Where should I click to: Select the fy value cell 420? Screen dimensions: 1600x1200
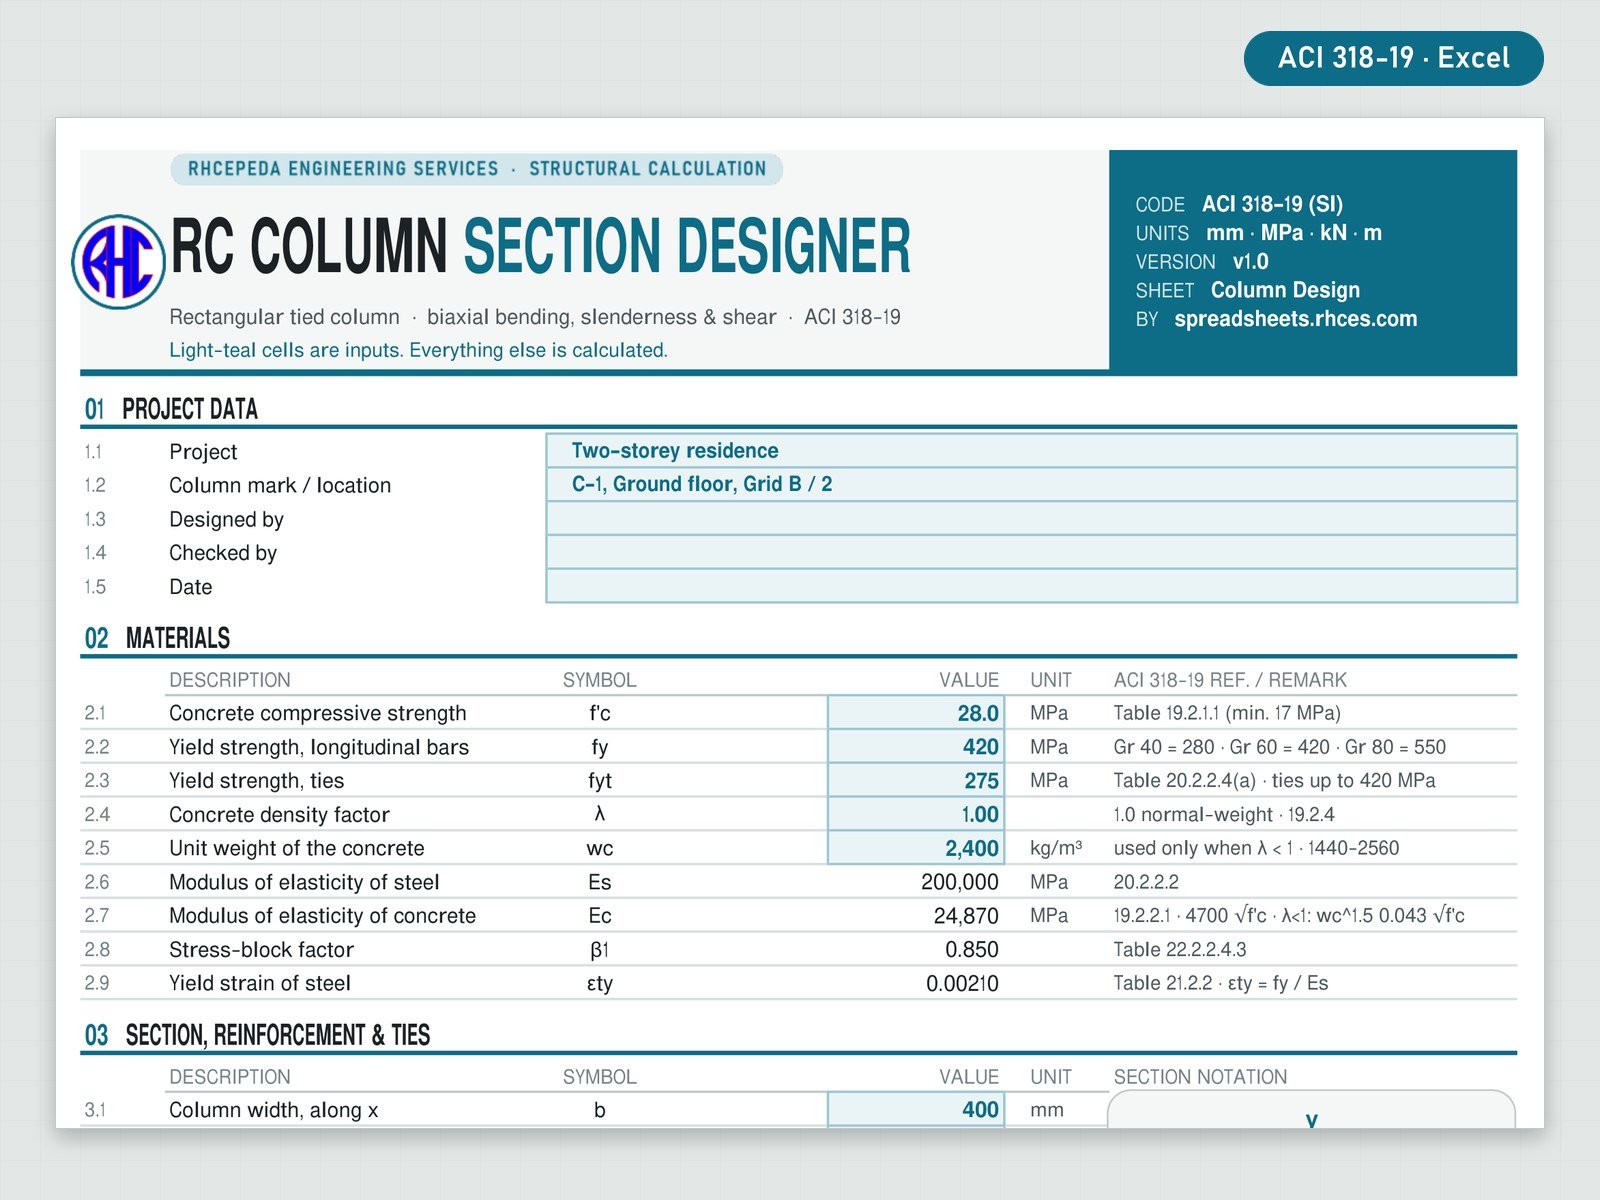916,747
